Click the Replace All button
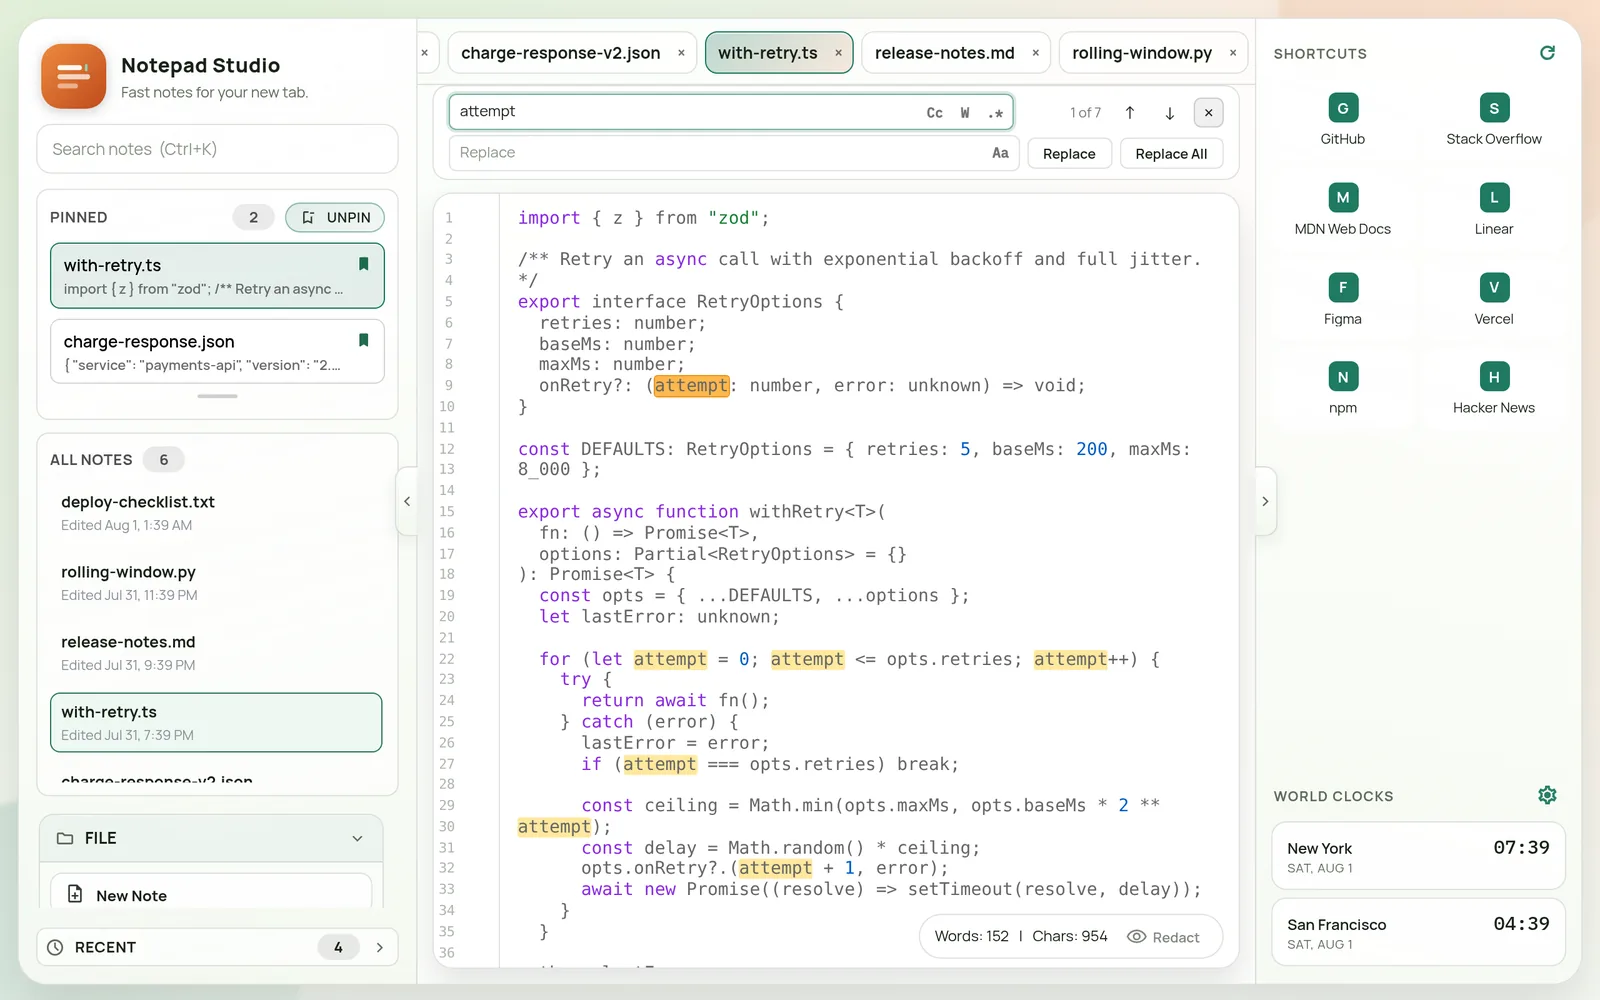 pos(1171,154)
